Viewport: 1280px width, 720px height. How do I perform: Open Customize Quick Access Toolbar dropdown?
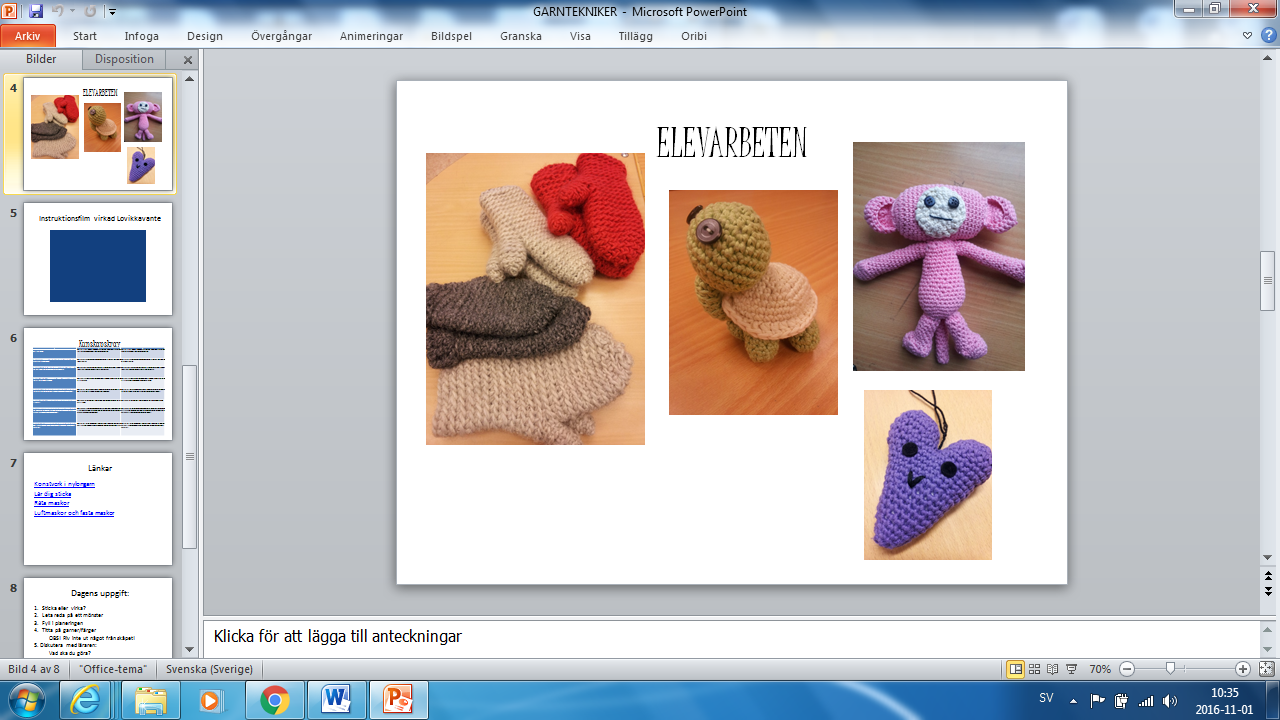(112, 12)
